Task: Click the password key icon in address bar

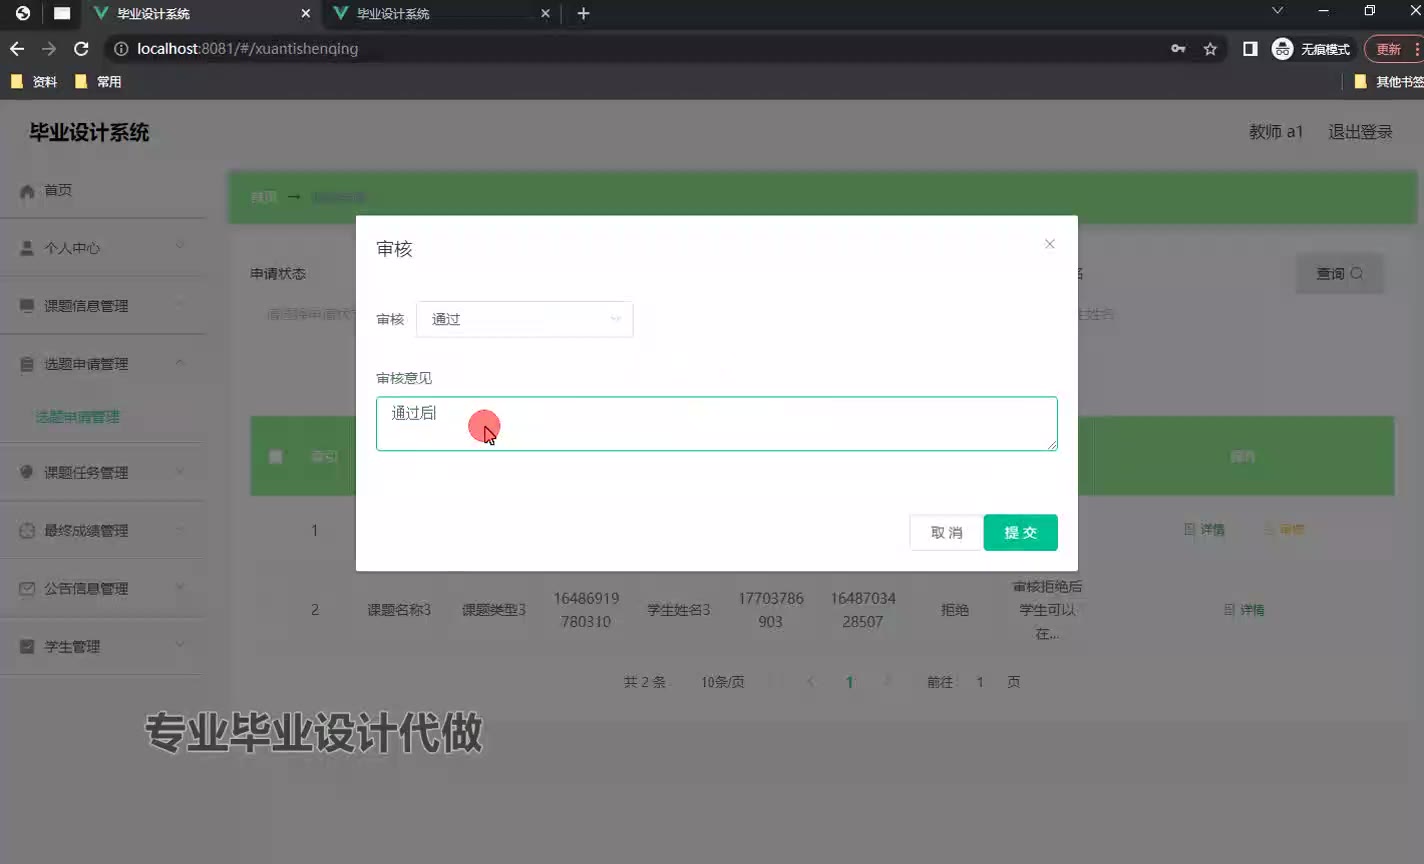Action: 1178,48
